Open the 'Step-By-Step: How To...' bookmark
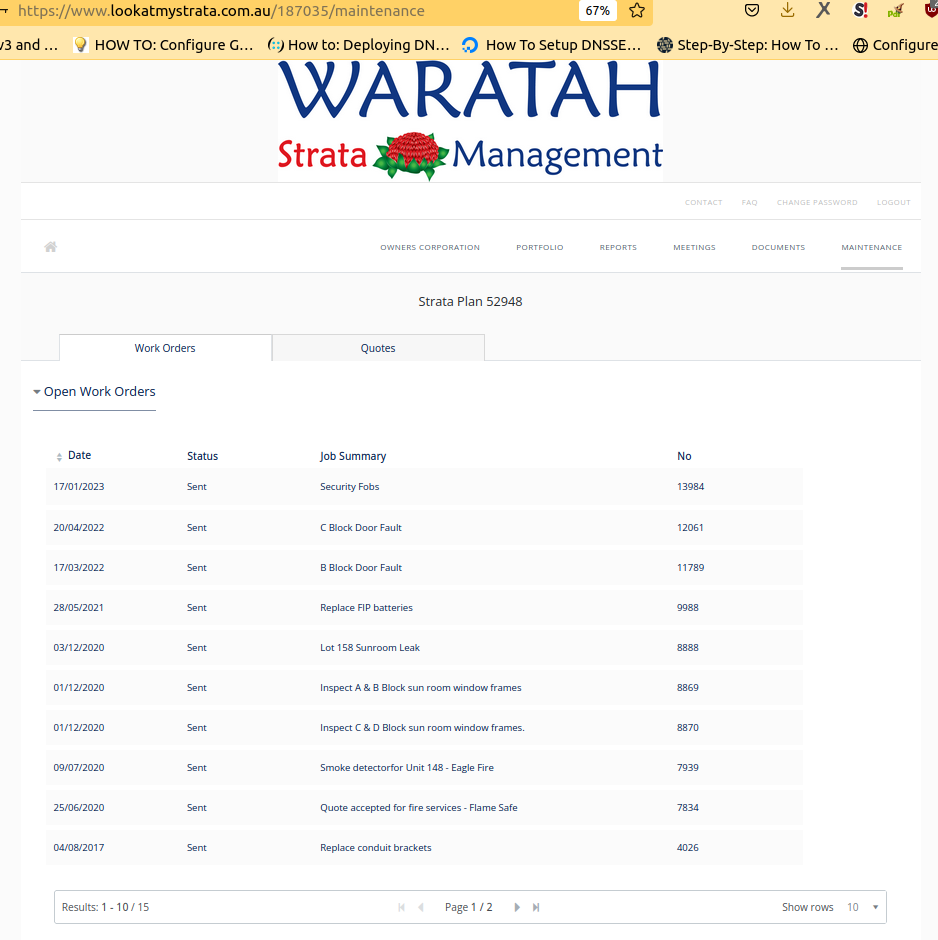This screenshot has height=940, width=938. (x=747, y=45)
